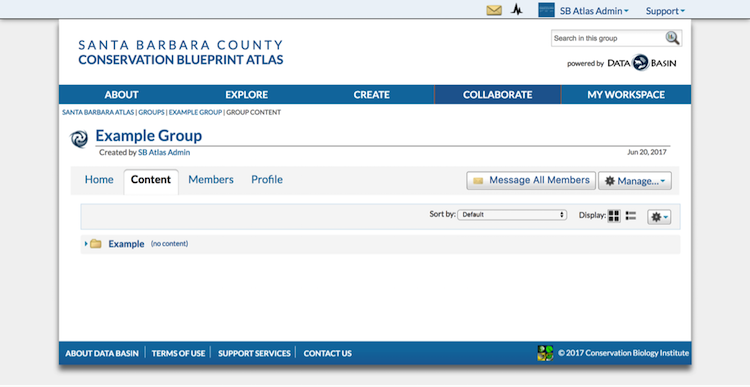
Task: Click Message All Members button
Action: click(531, 180)
